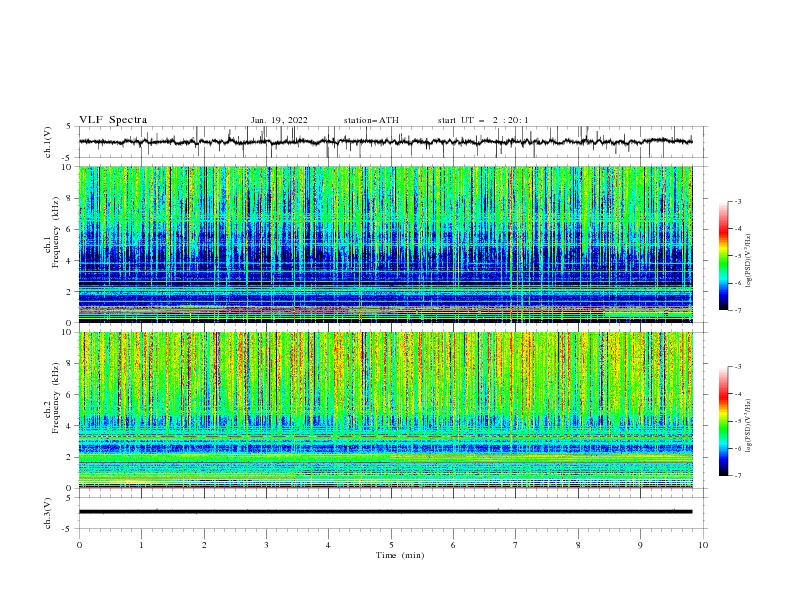The width and height of the screenshot is (792, 612).
Task: Click the "1" tick on the time axis
Action: coord(141,545)
